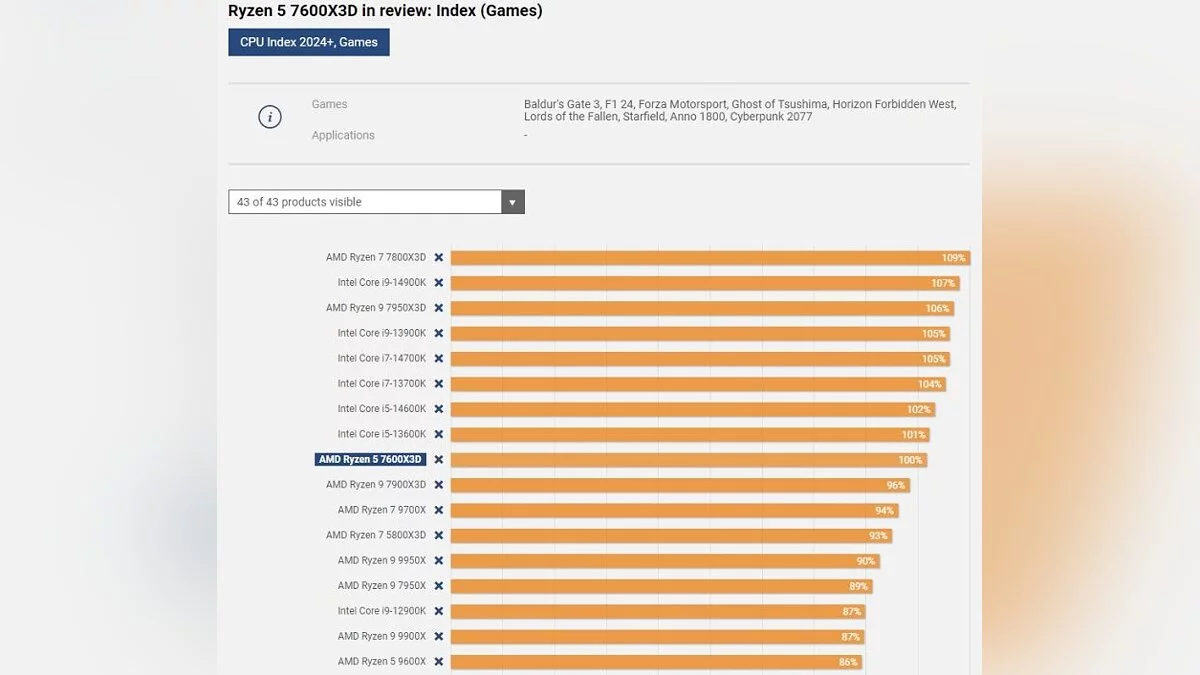Screen dimensions: 1200x675
Task: Remove Intel Core i7-14700K with its X icon
Action: (x=438, y=359)
